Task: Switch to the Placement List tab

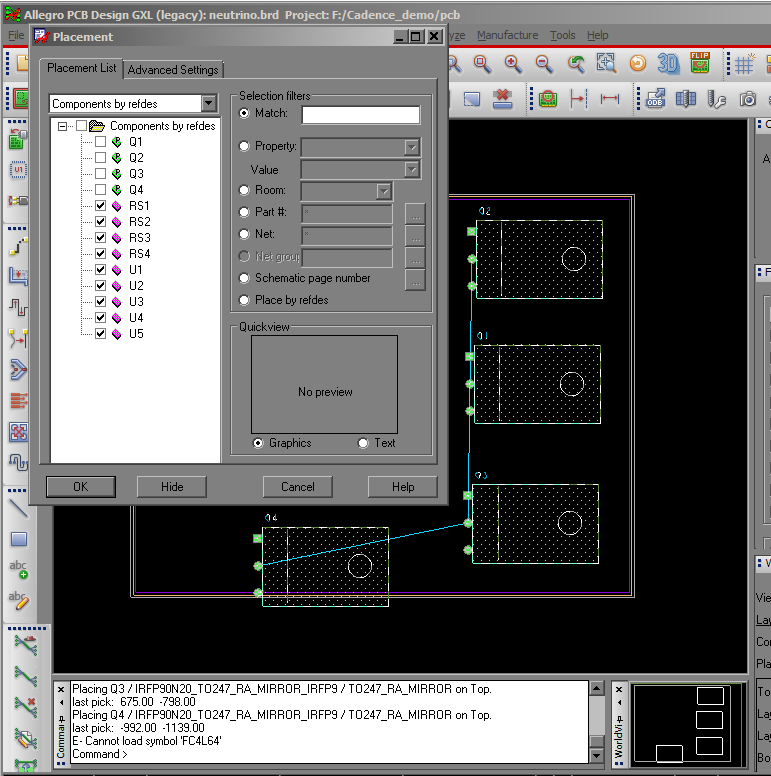Action: [x=81, y=68]
